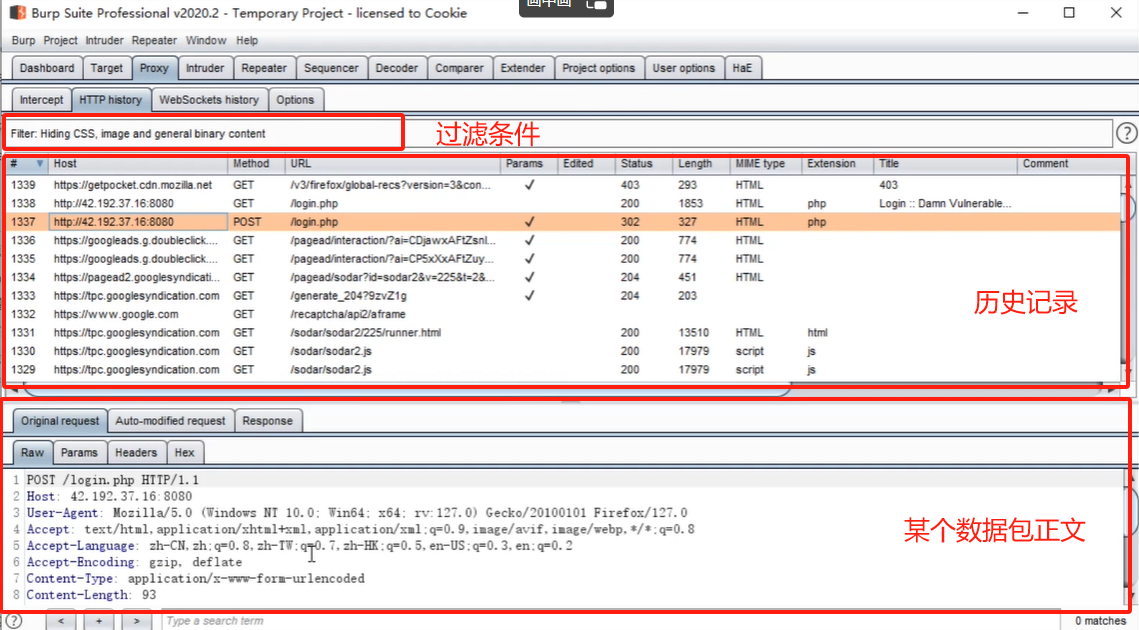Go to previous search match with < button
The height and width of the screenshot is (630, 1139).
pyautogui.click(x=61, y=621)
